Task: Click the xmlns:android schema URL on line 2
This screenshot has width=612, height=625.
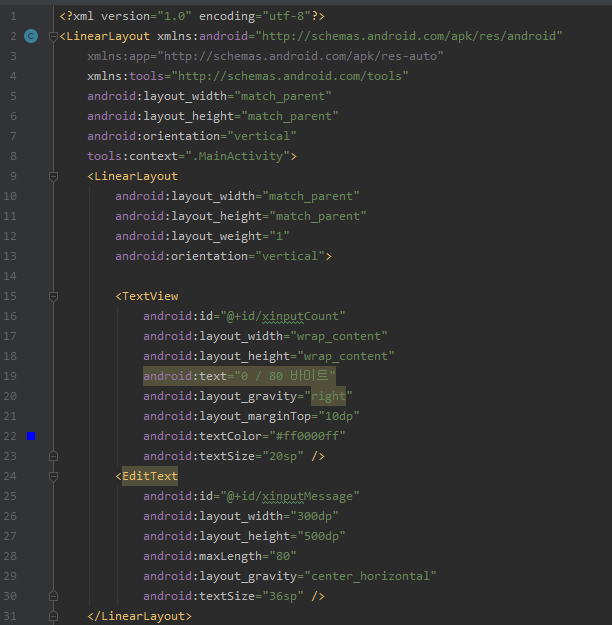Action: 409,36
